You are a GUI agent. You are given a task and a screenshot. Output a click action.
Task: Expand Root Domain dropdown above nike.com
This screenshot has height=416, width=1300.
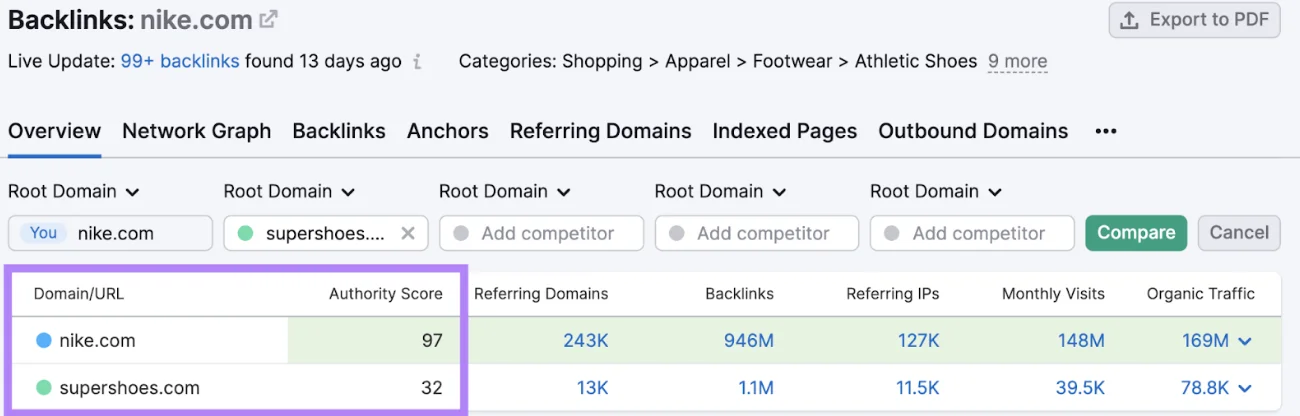(74, 191)
